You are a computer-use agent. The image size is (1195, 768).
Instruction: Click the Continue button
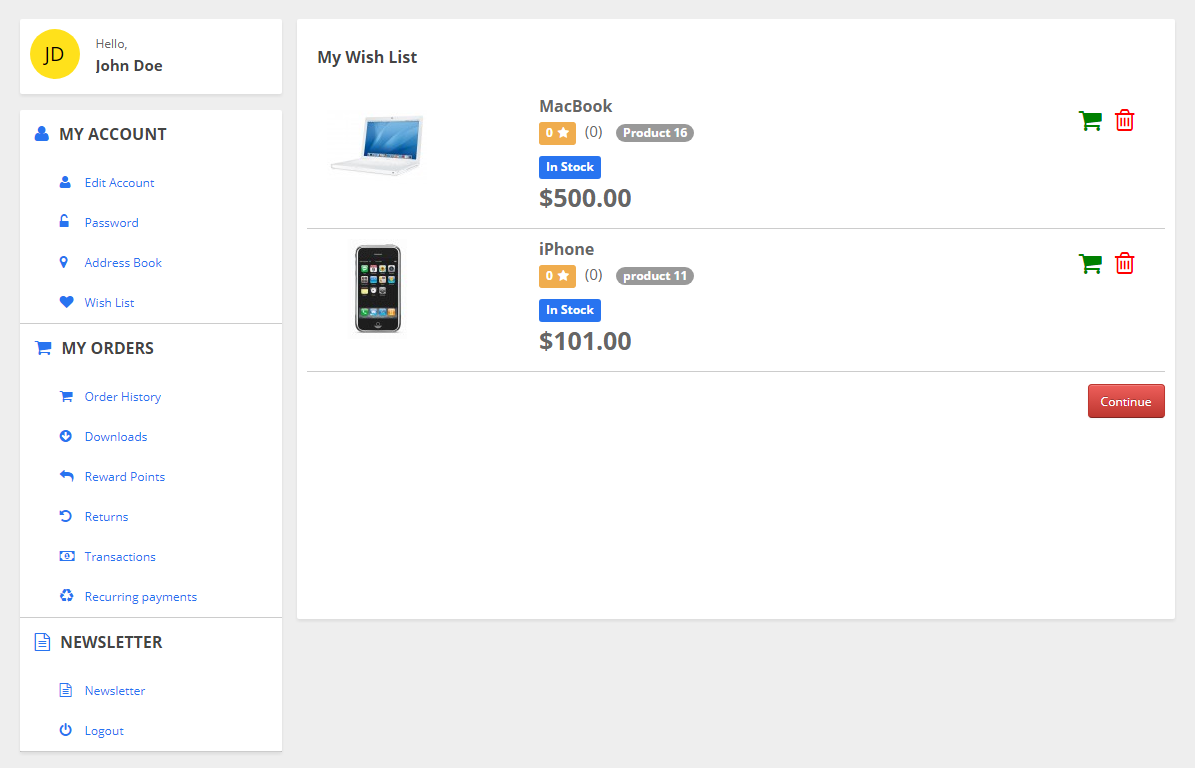click(1126, 402)
